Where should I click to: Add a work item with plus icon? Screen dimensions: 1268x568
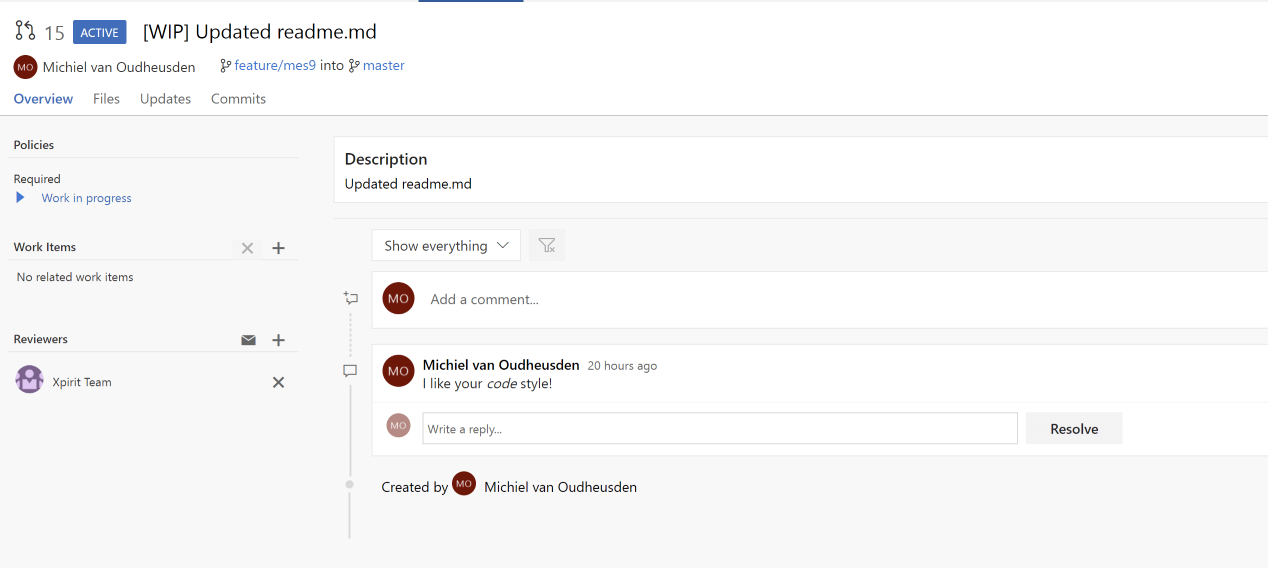tap(279, 248)
